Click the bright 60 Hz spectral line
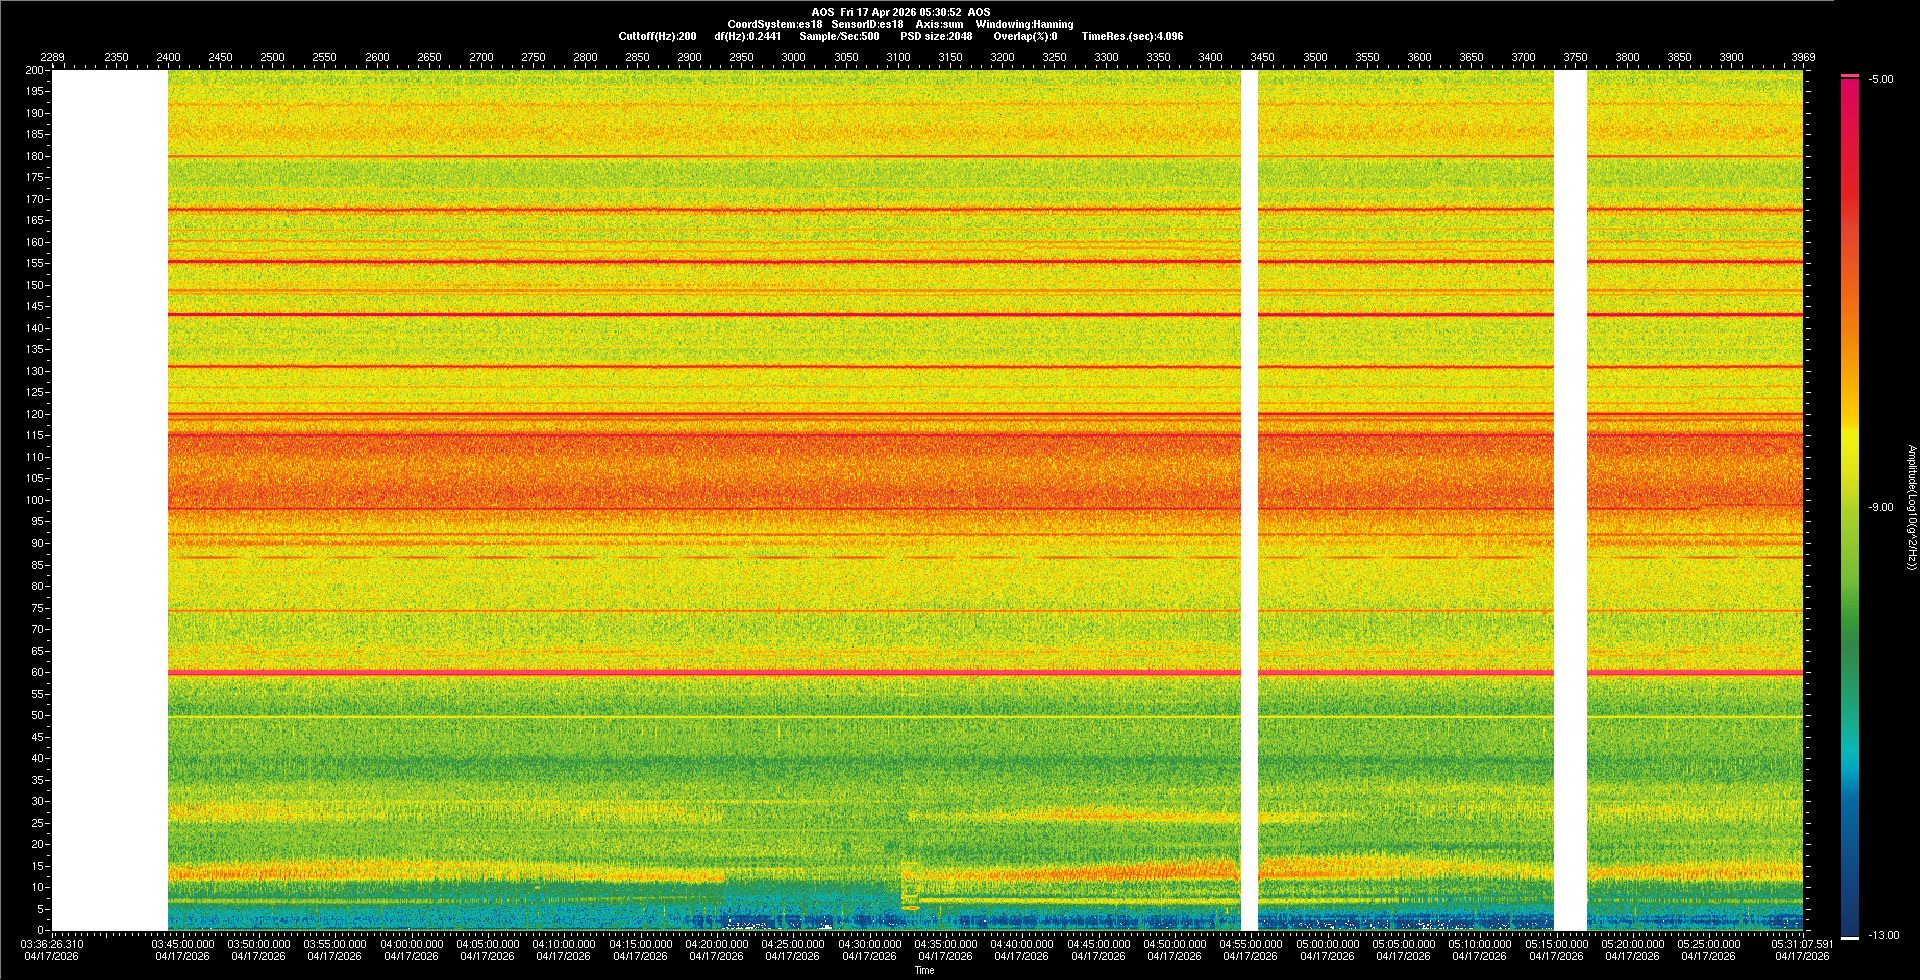1920x980 pixels. click(x=700, y=673)
